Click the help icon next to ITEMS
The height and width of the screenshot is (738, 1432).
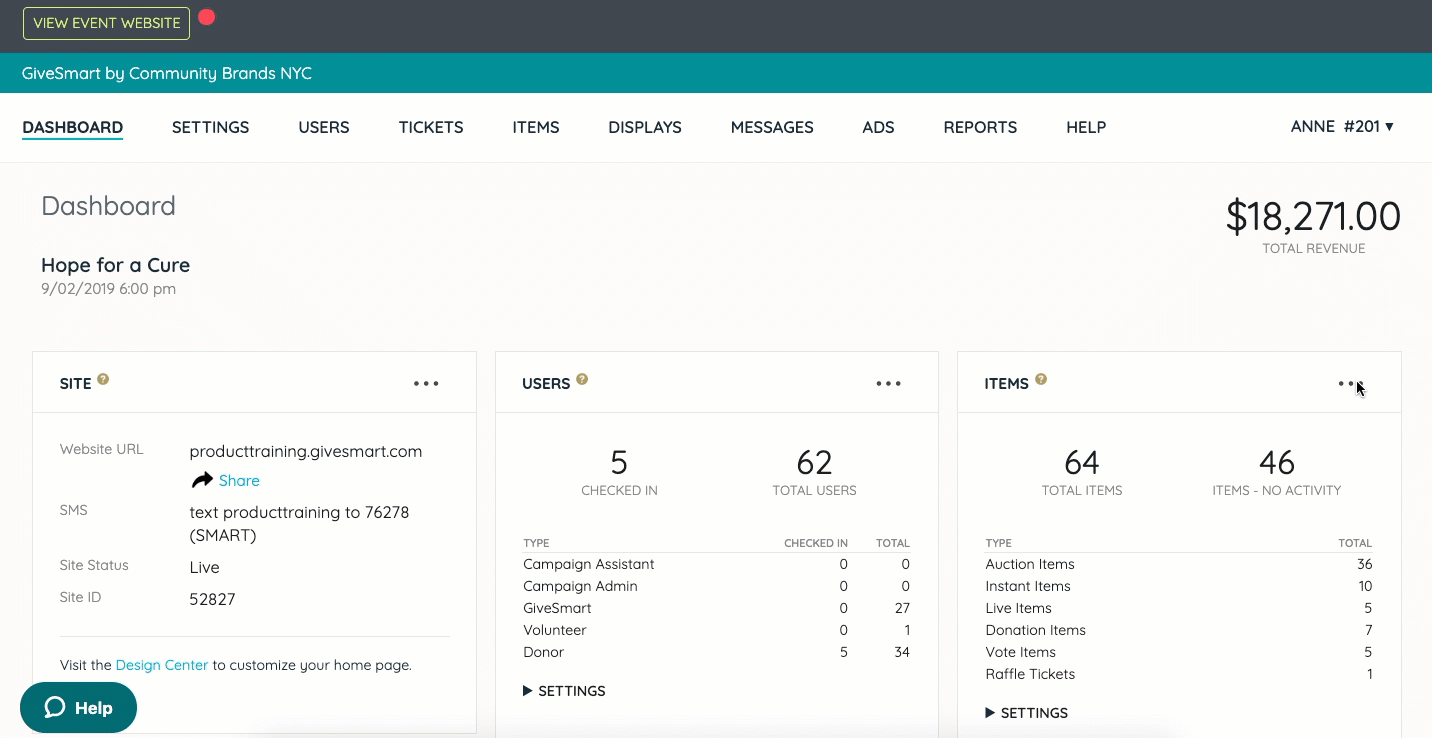[x=1041, y=380]
